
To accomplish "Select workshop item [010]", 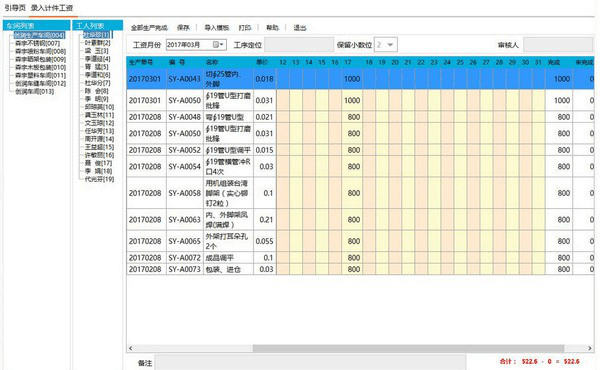I will click(40, 67).
